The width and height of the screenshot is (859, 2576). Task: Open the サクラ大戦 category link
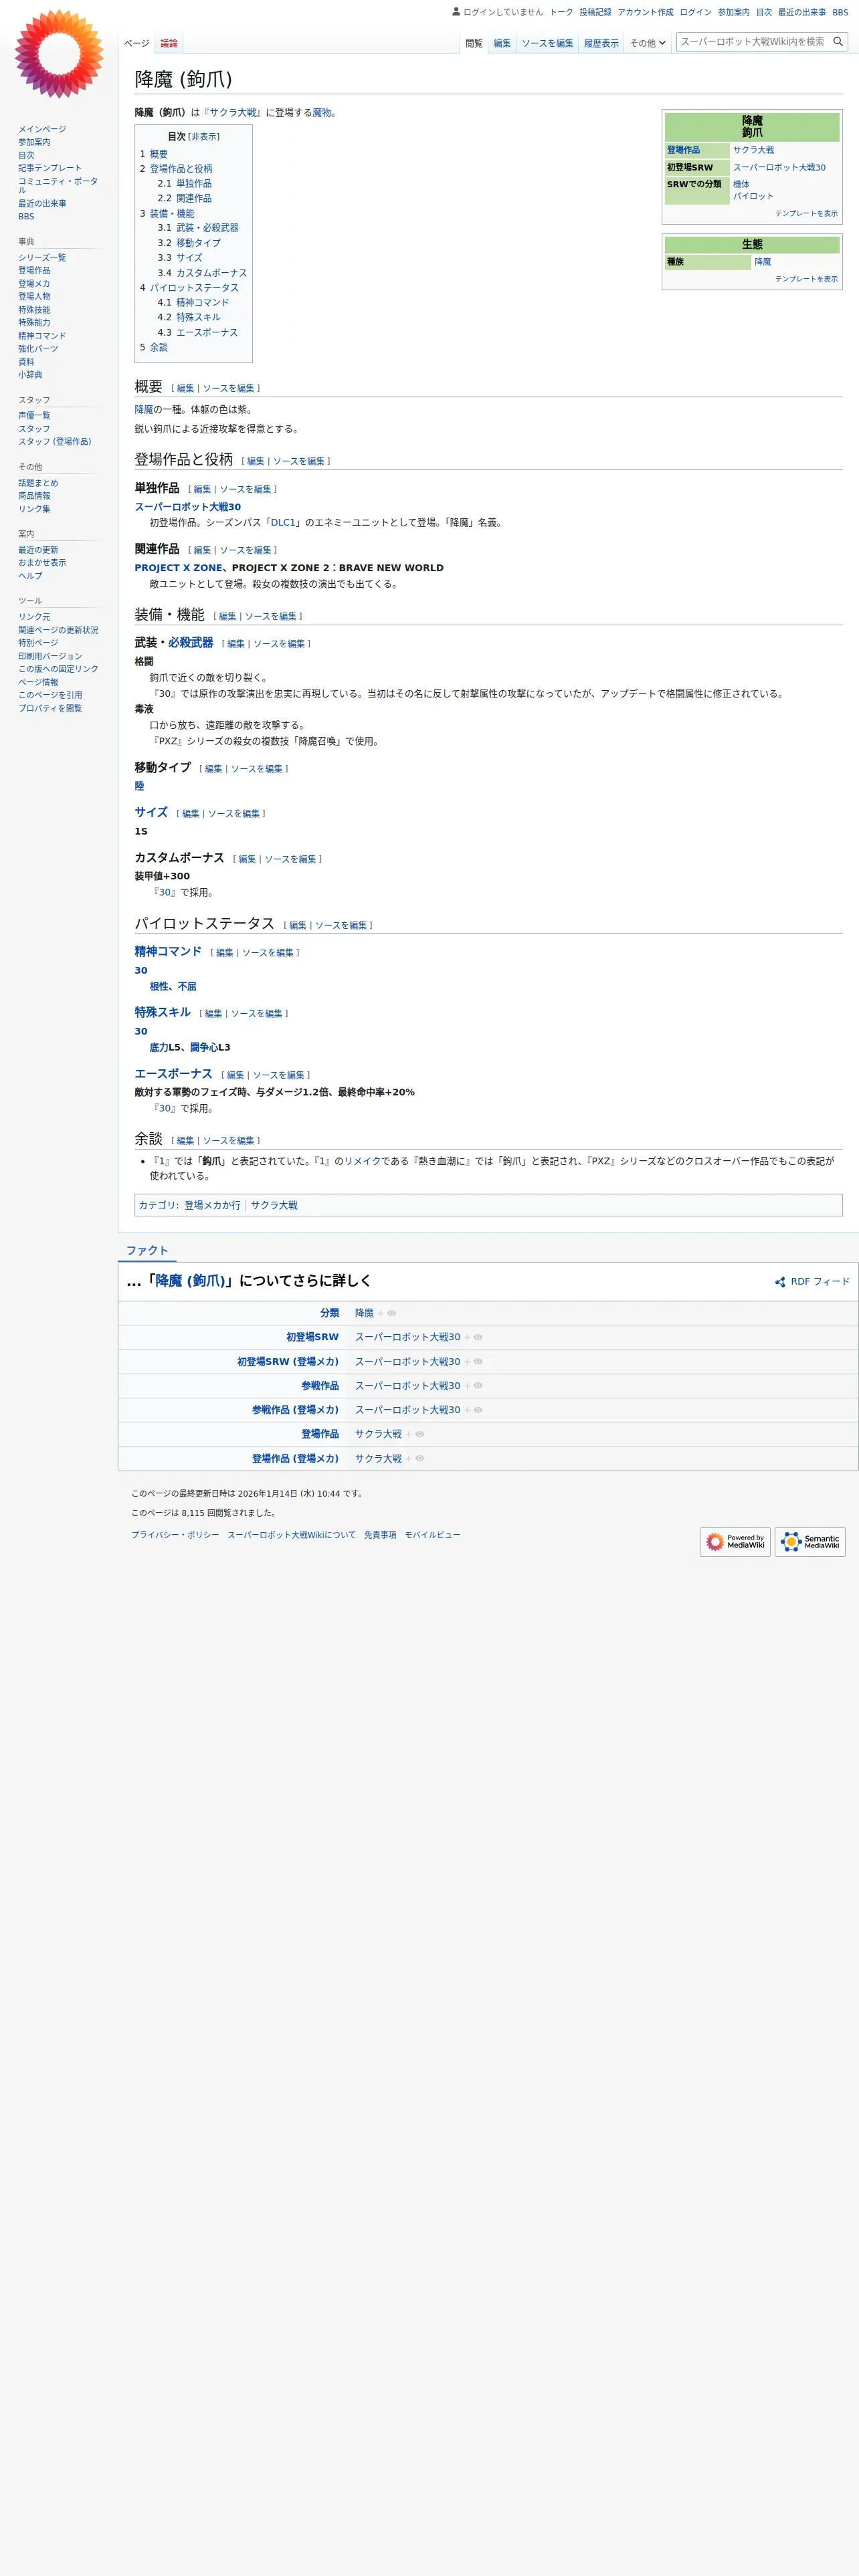(x=274, y=1206)
